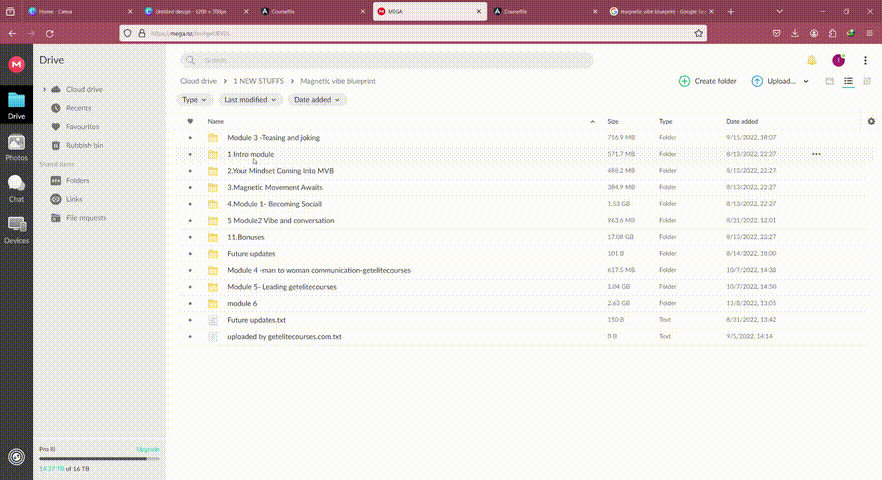
Task: Click the Create folder button
Action: pyautogui.click(x=708, y=81)
